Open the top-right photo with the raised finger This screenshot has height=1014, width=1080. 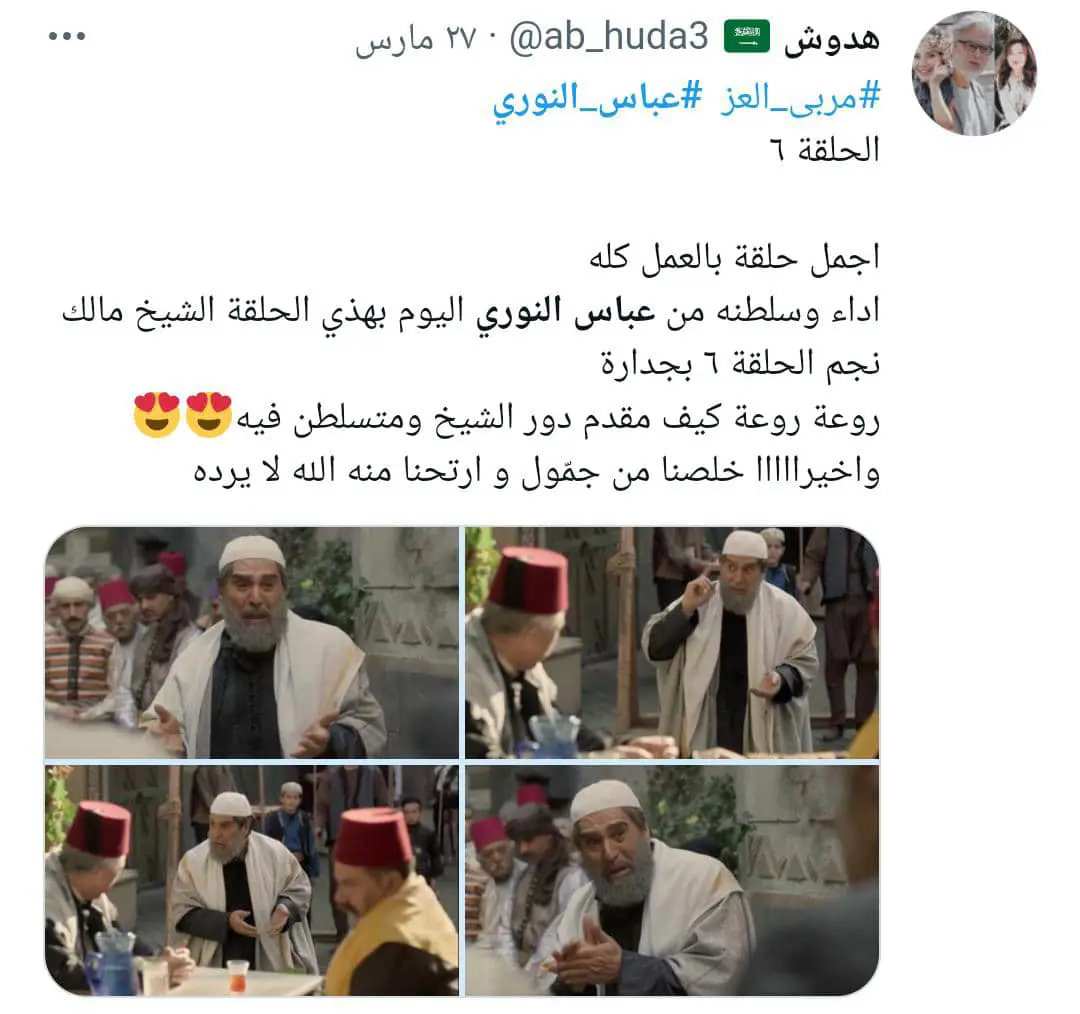(672, 643)
